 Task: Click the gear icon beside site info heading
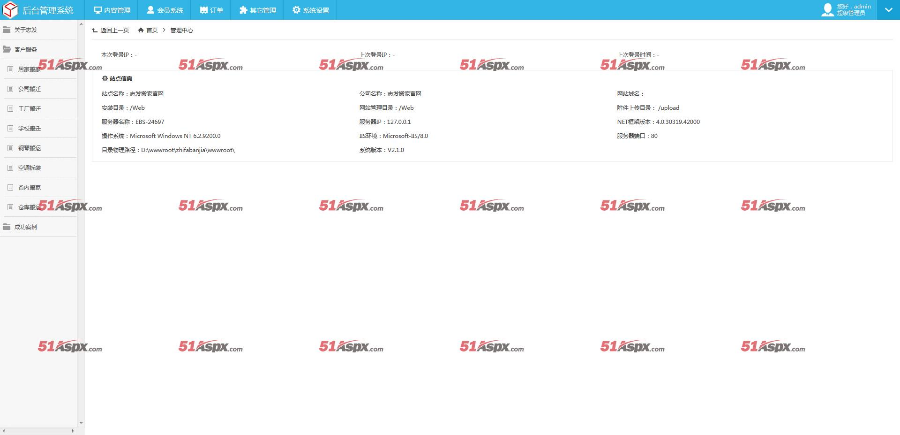click(104, 78)
